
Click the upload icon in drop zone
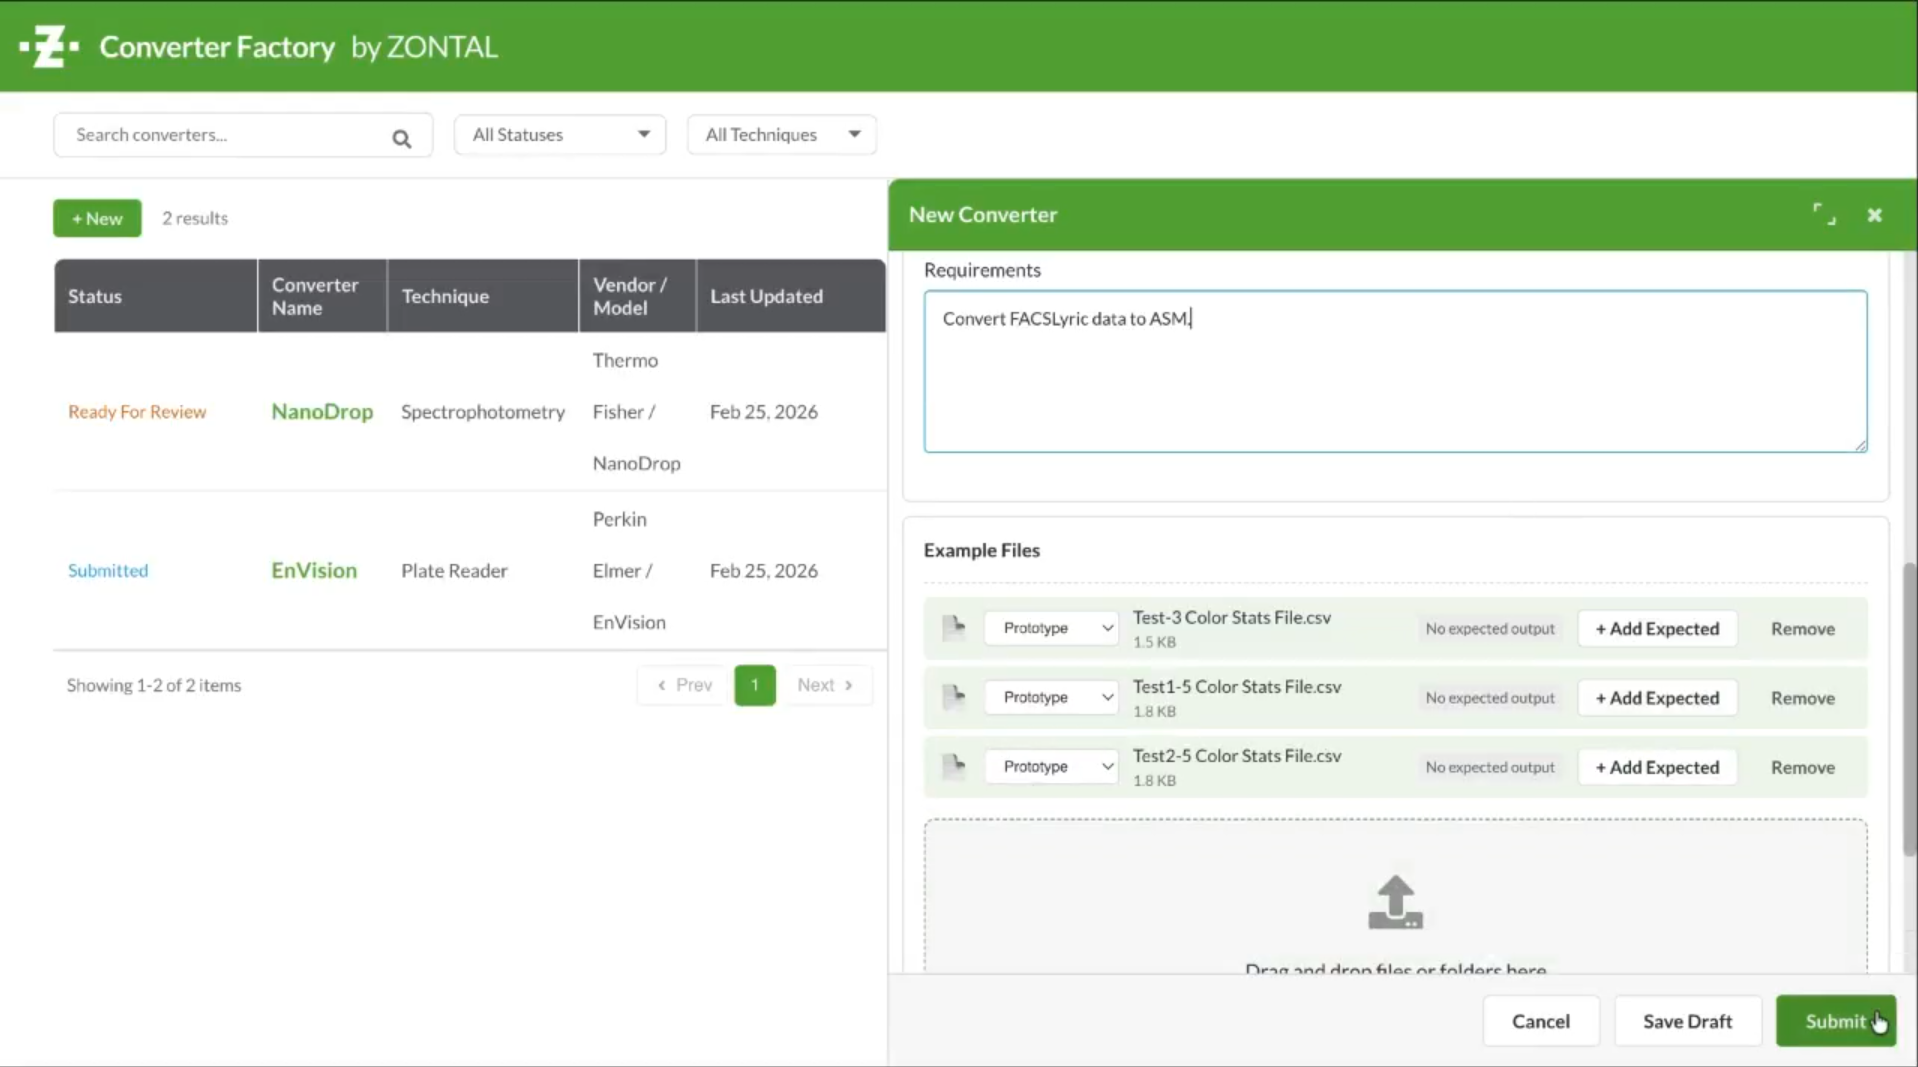click(x=1395, y=902)
